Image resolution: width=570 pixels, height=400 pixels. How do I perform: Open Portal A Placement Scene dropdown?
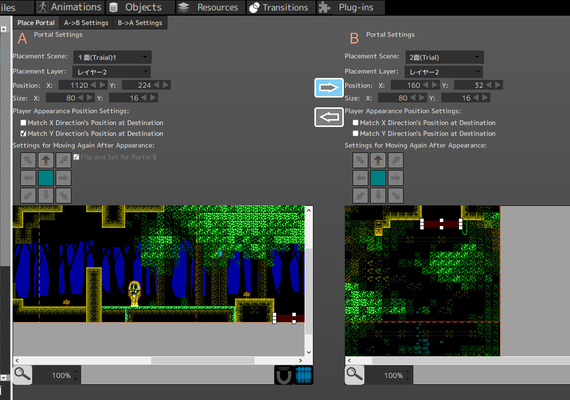[112, 57]
